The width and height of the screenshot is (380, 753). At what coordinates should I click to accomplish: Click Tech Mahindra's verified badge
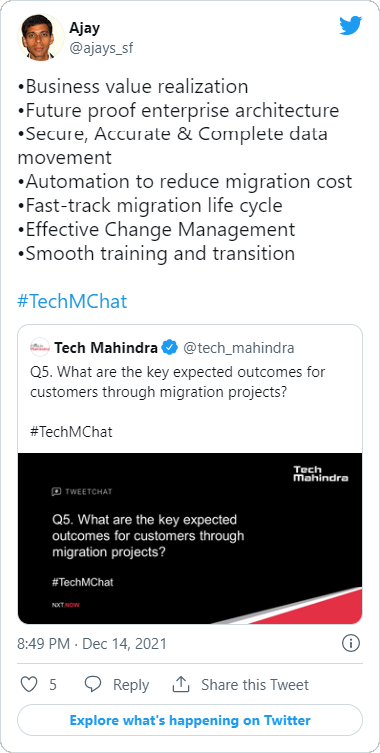pos(169,347)
